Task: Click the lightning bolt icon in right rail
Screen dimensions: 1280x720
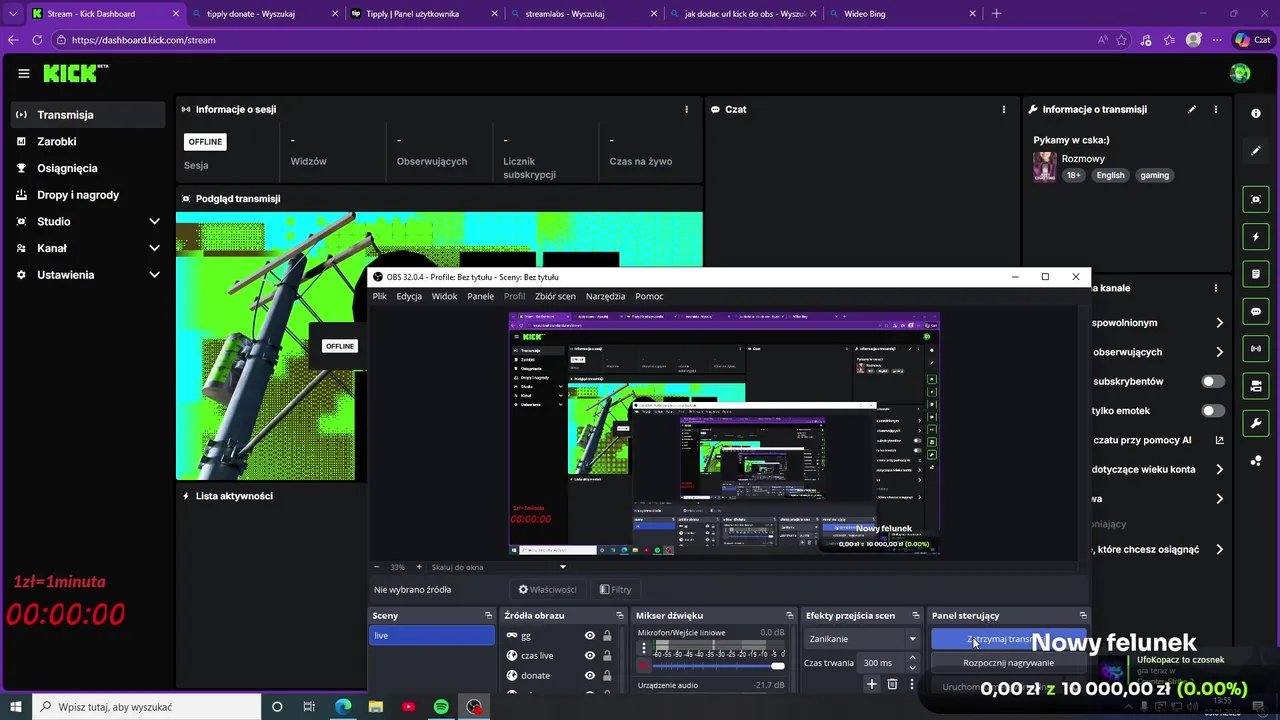Action: click(x=1256, y=237)
